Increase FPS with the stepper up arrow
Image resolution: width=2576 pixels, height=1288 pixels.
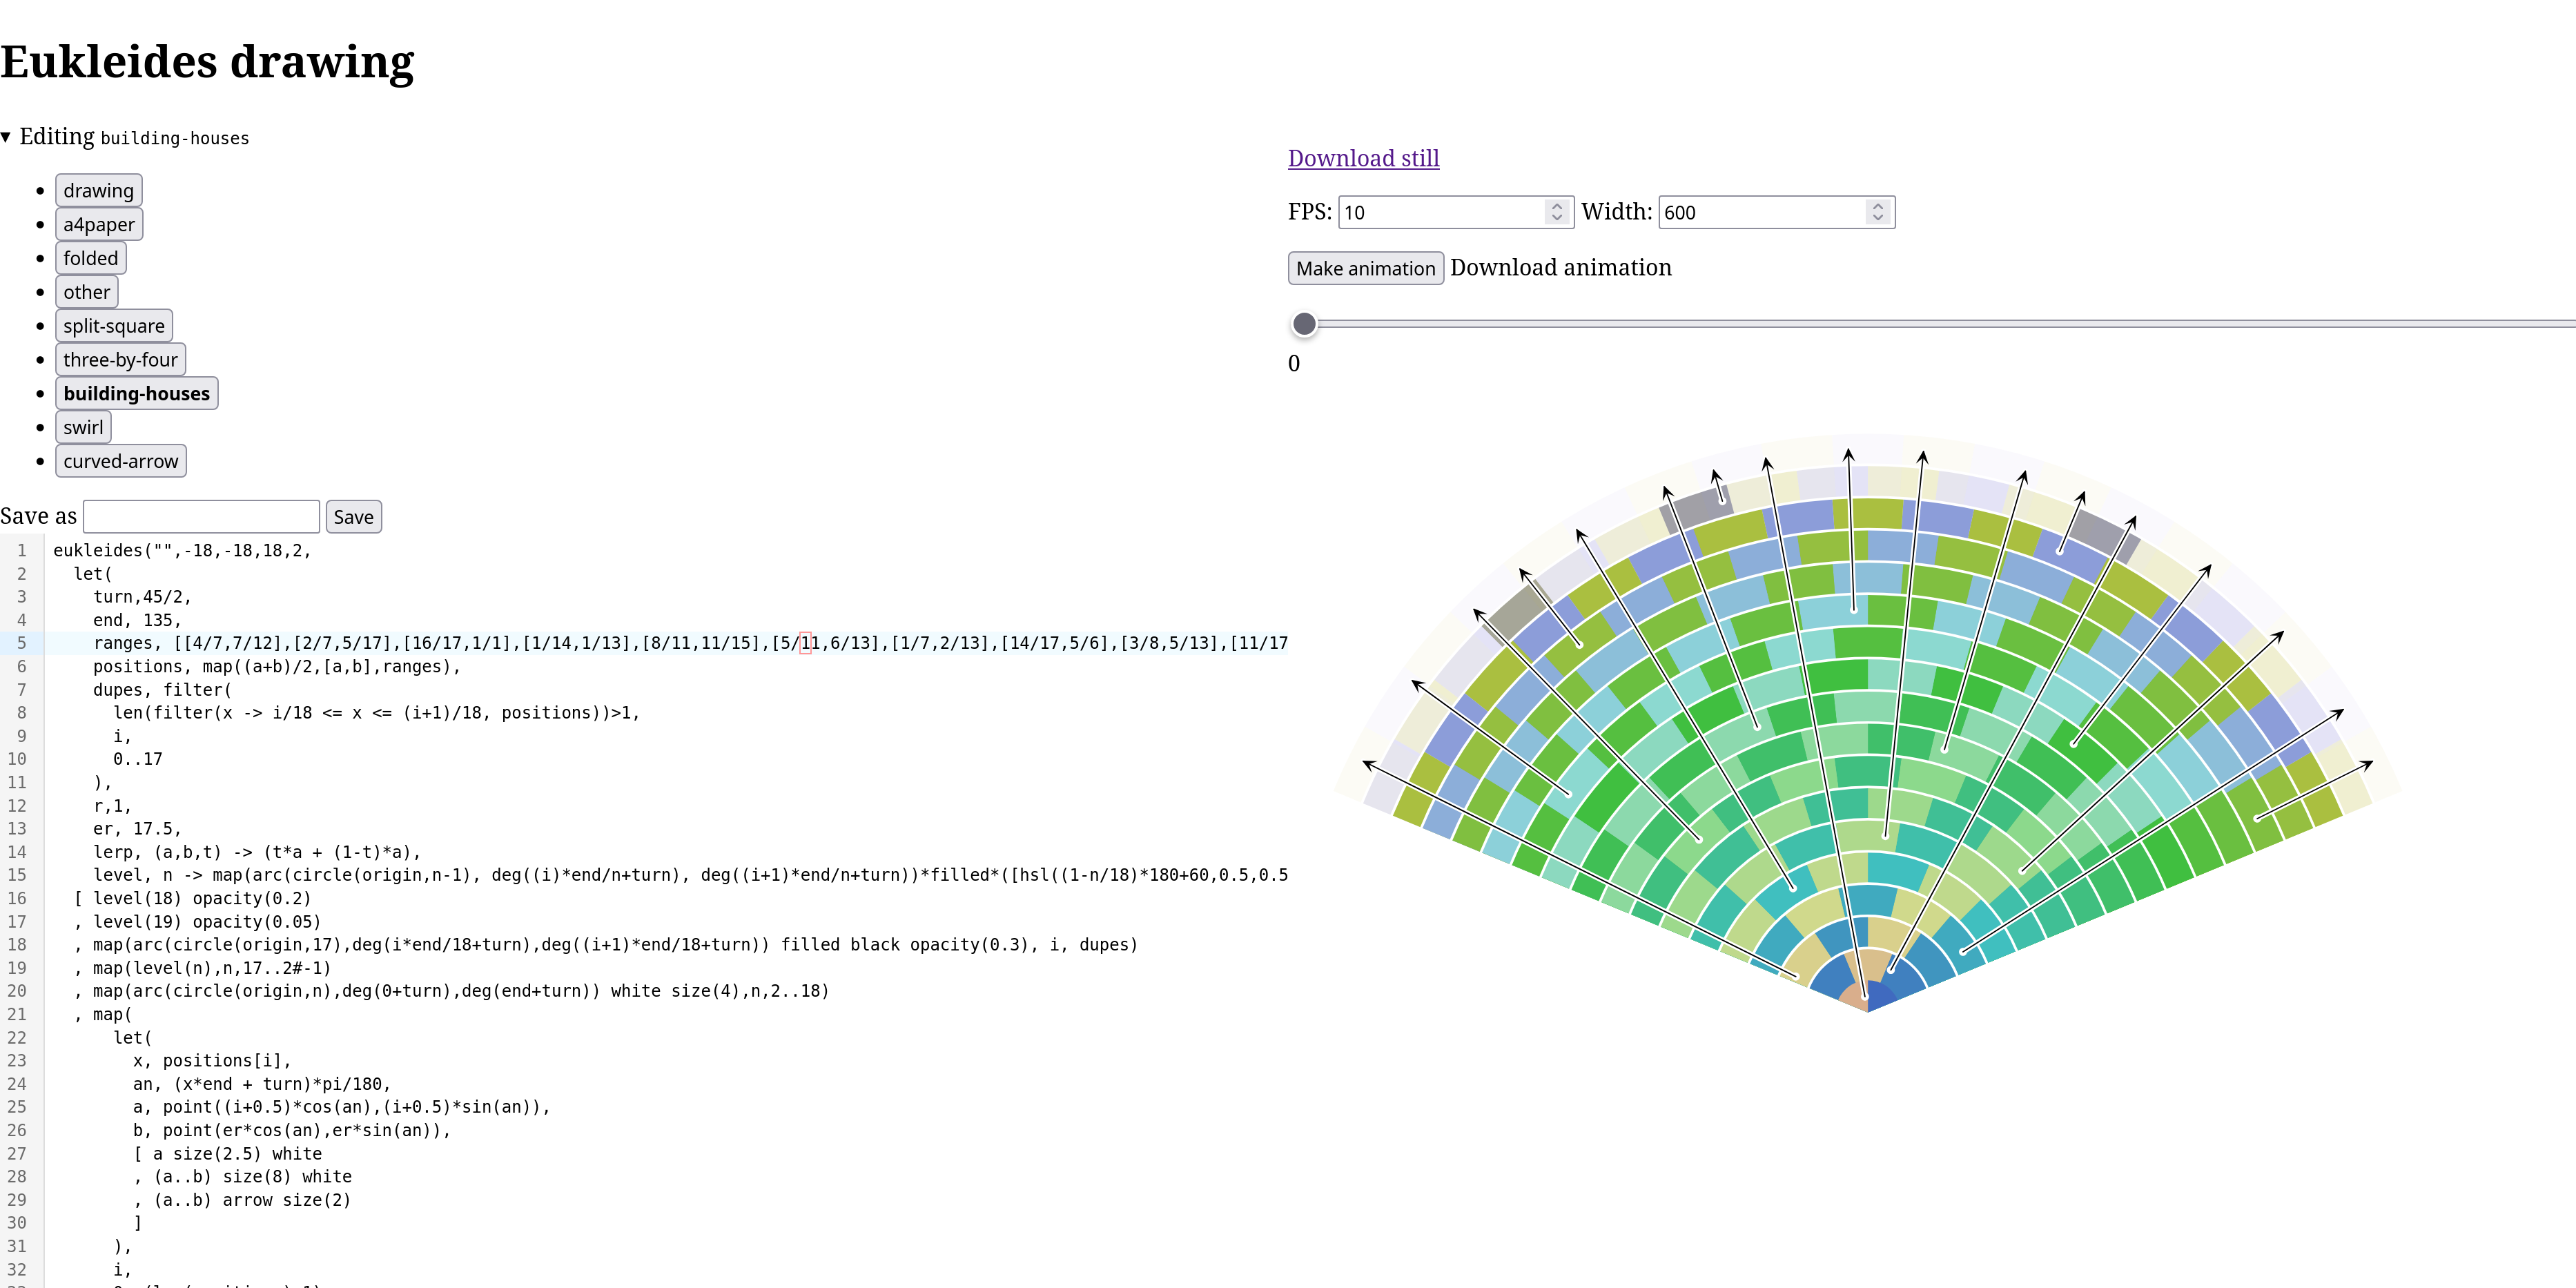(x=1556, y=206)
